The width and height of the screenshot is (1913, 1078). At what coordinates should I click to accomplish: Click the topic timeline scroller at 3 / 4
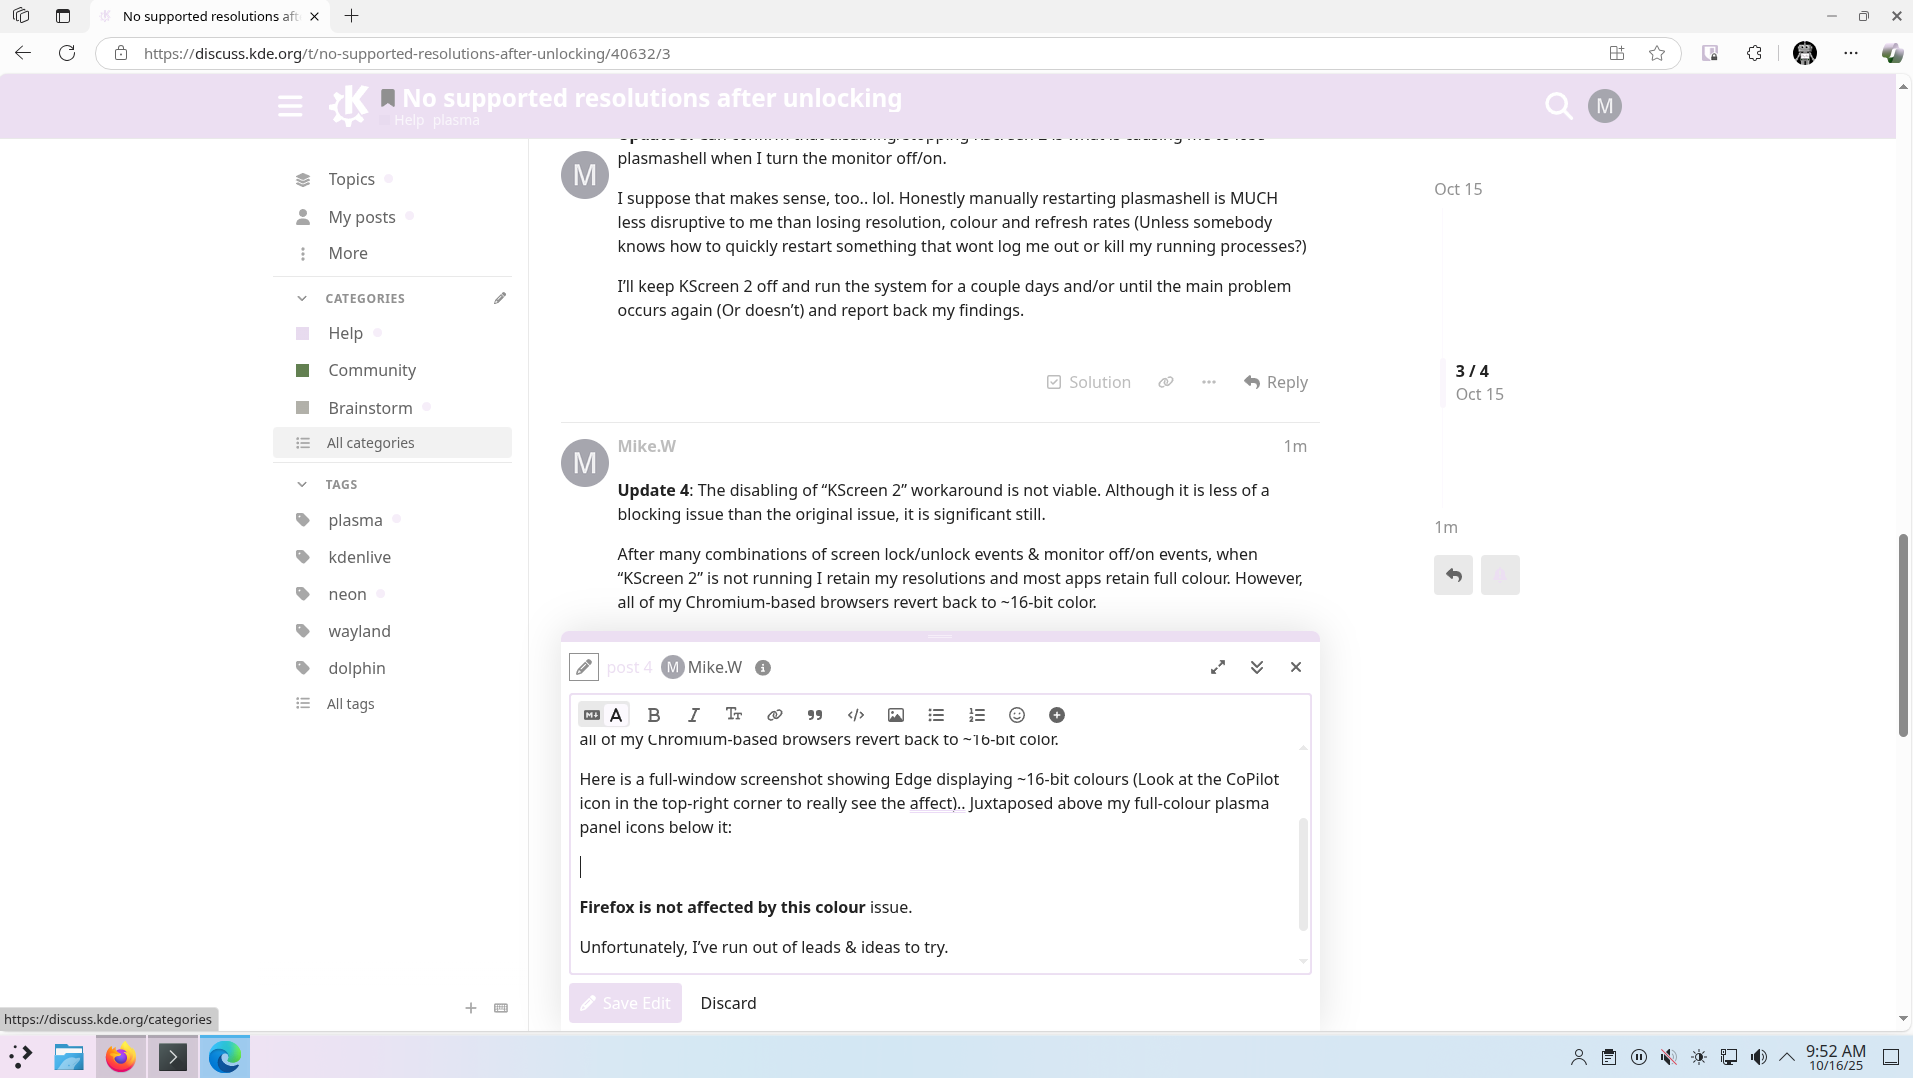[1471, 382]
